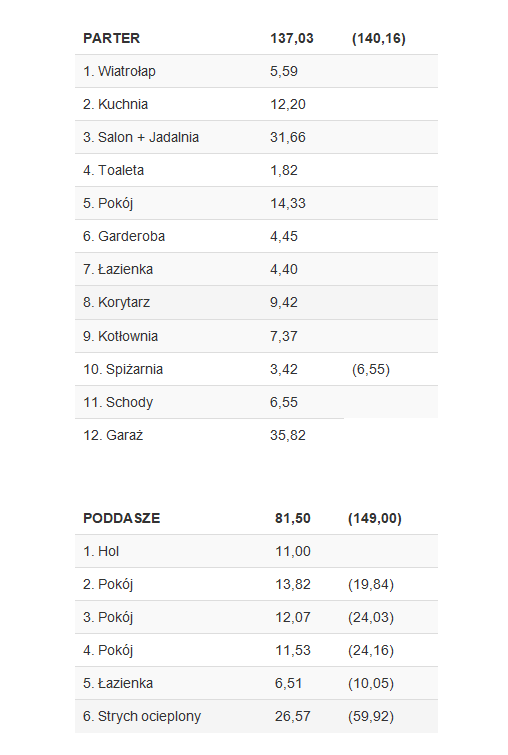Click the PODDASZE header label
508x755 pixels.
(x=121, y=518)
